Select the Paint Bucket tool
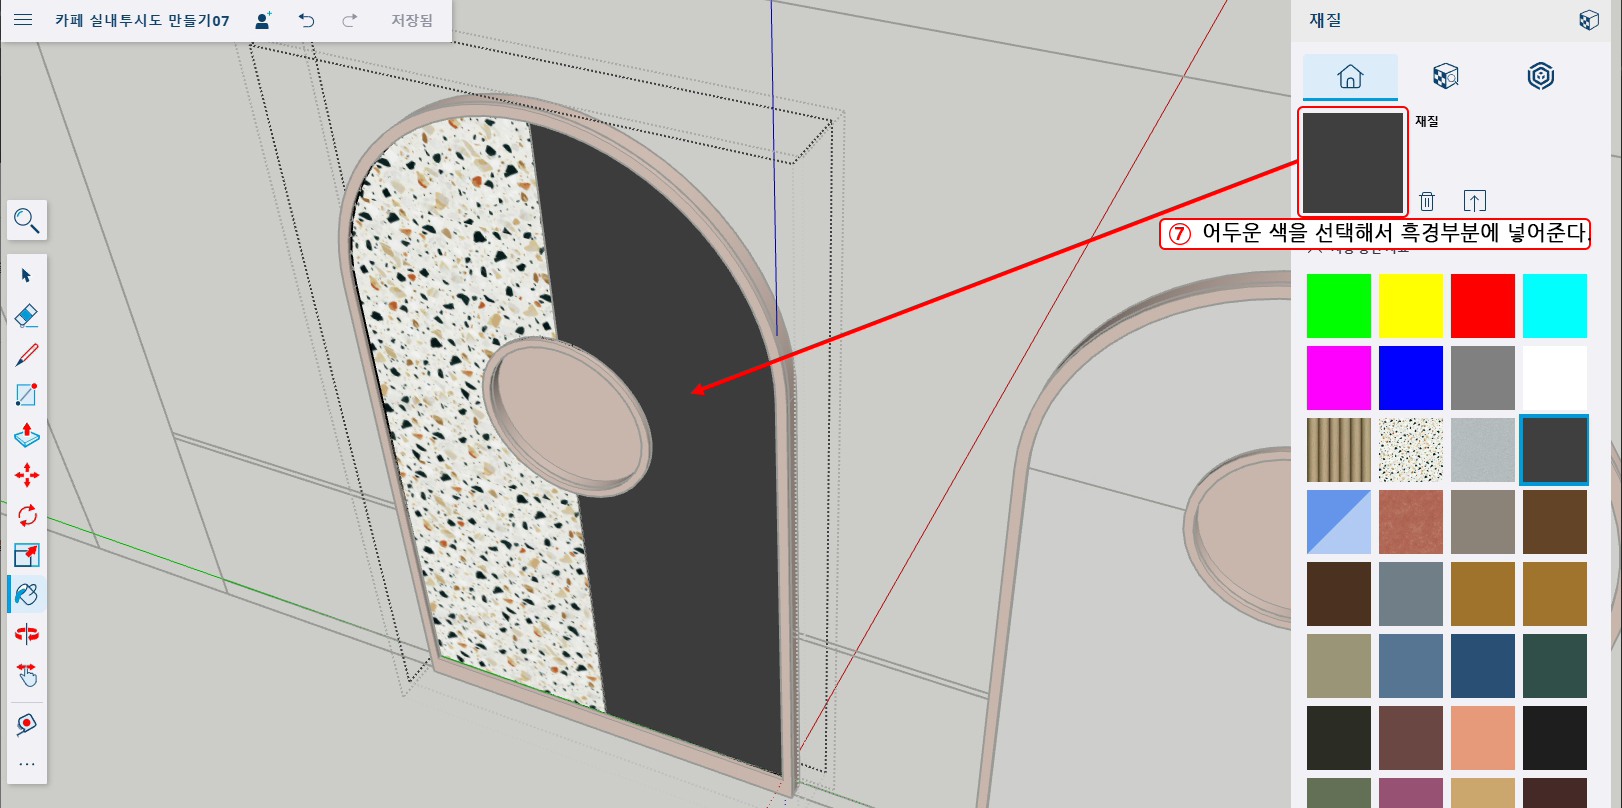This screenshot has width=1622, height=808. click(x=27, y=594)
